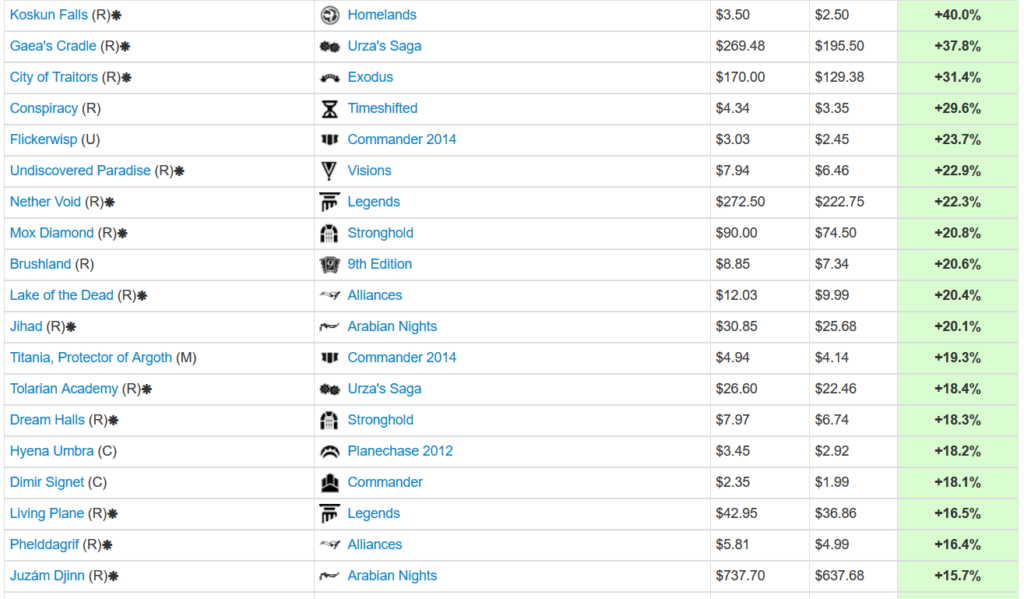1024x599 pixels.
Task: Open the City of Traitors card page
Action: (54, 78)
